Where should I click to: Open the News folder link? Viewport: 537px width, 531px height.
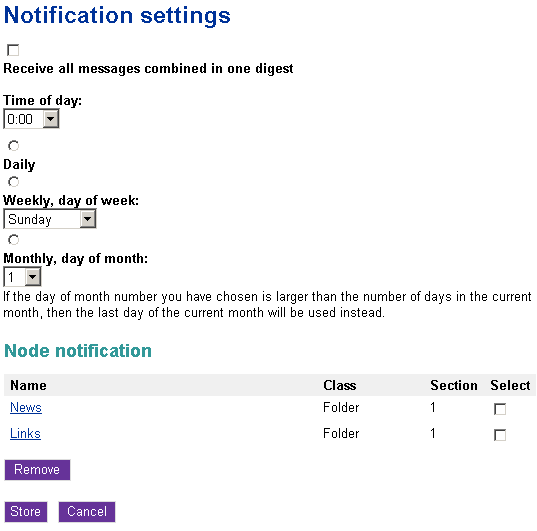(26, 407)
